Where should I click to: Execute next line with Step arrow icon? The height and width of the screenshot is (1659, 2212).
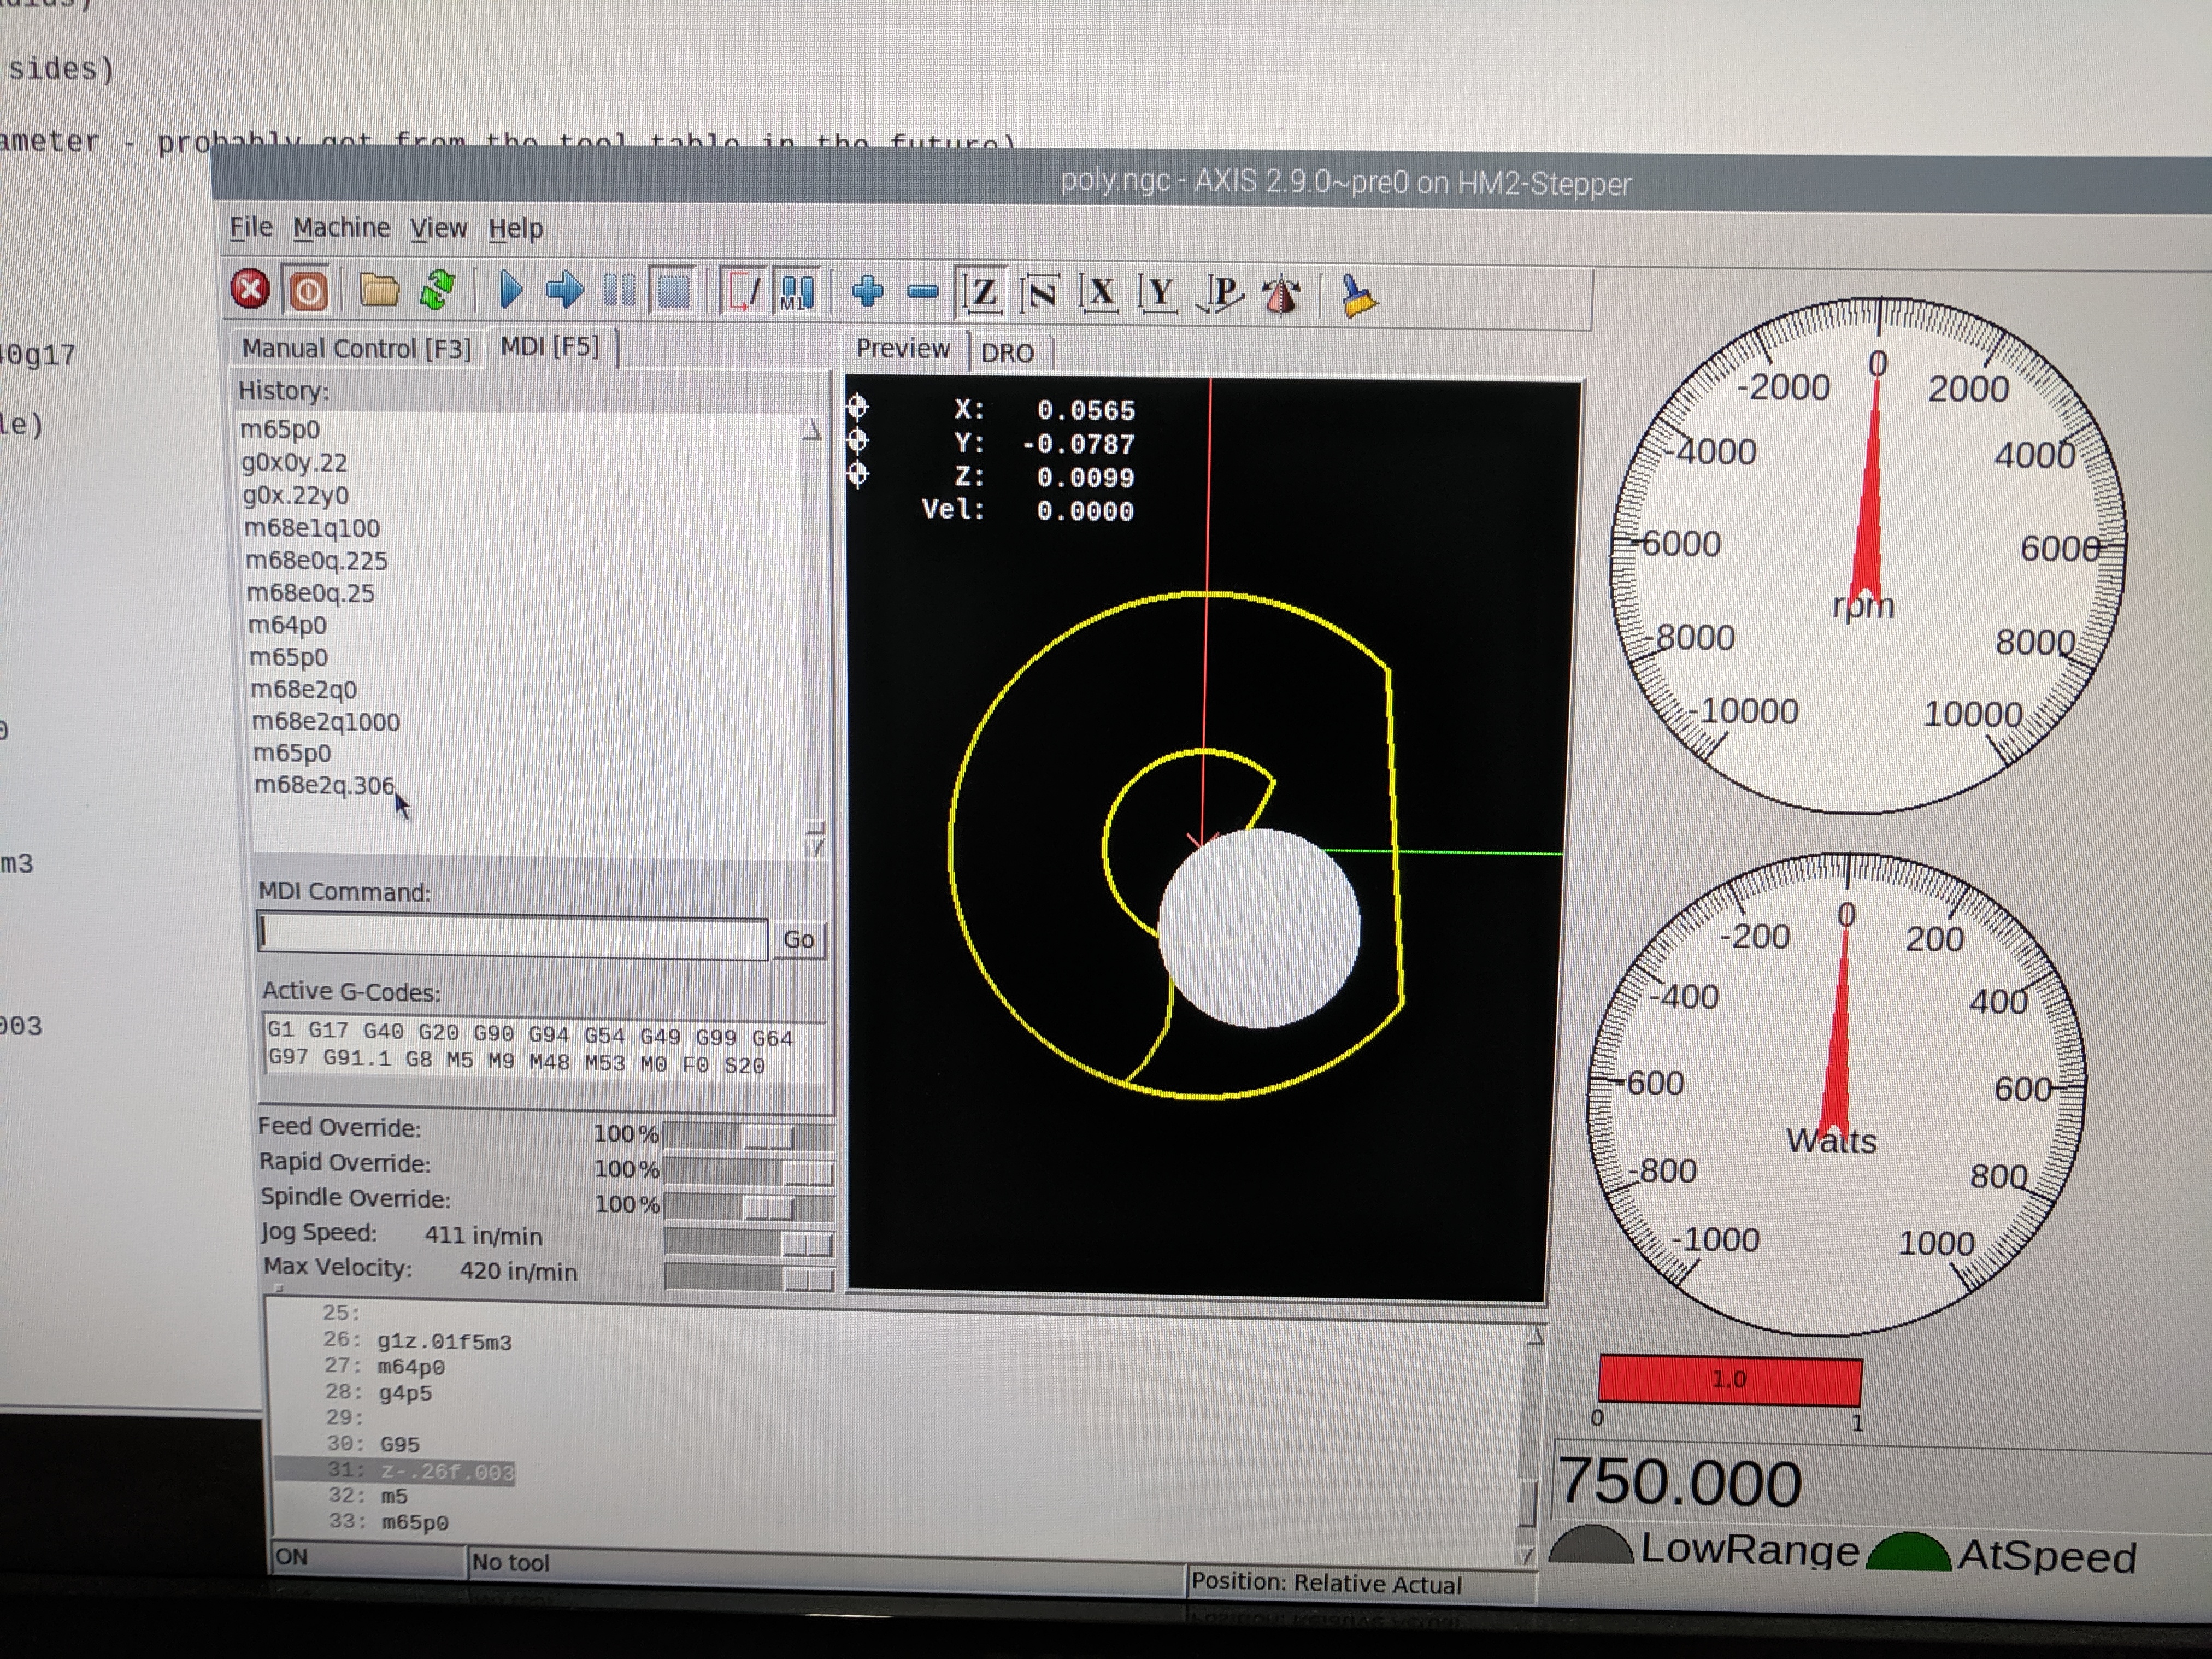(x=565, y=291)
